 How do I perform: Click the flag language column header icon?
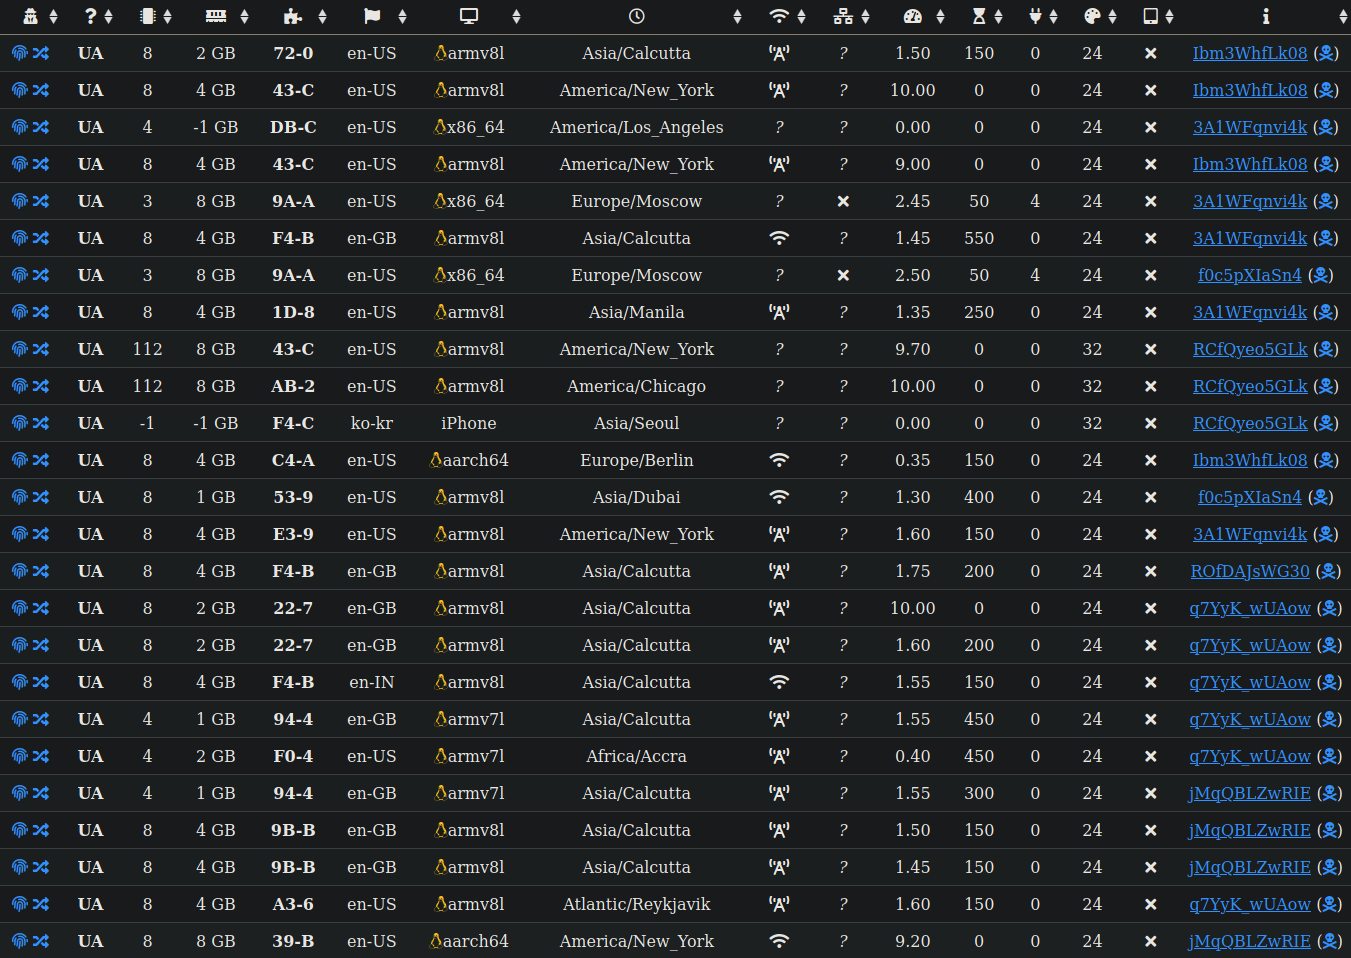point(372,16)
